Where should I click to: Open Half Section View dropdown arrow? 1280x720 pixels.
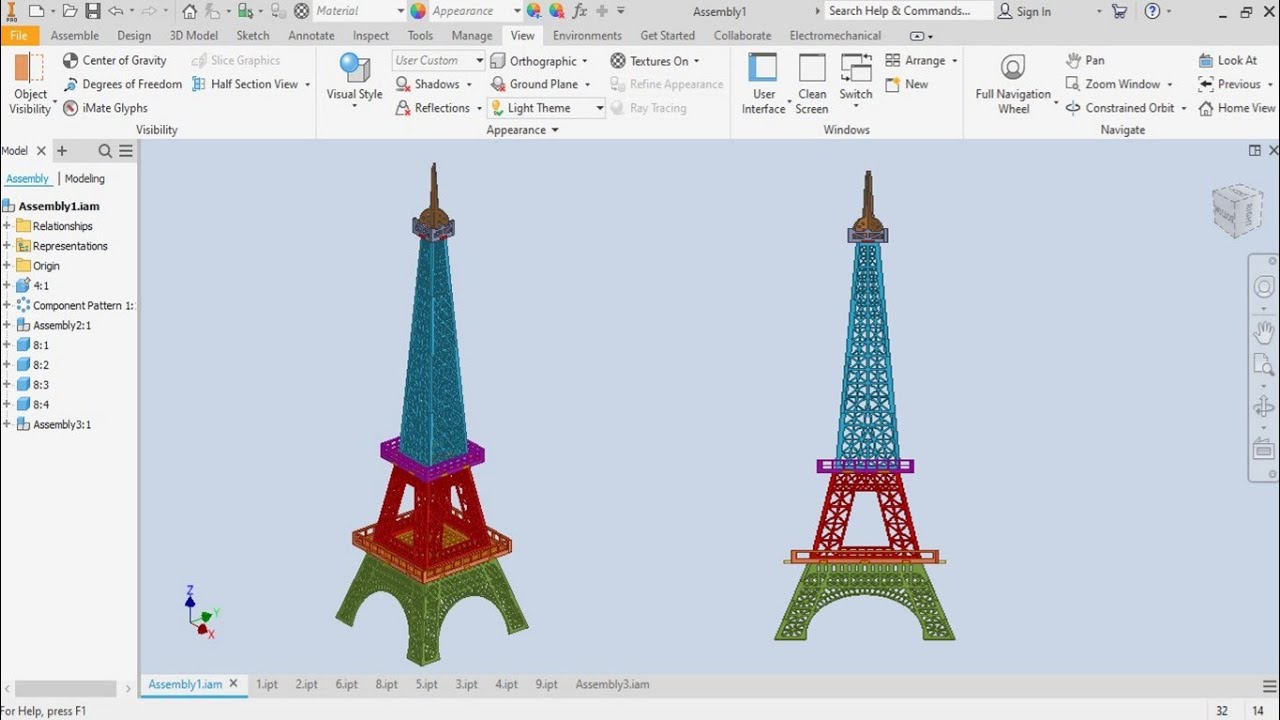click(x=307, y=85)
